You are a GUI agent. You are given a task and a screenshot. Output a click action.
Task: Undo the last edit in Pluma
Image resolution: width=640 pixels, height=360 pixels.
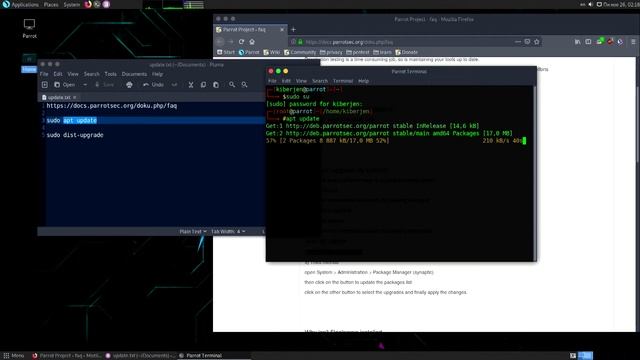(153, 84)
